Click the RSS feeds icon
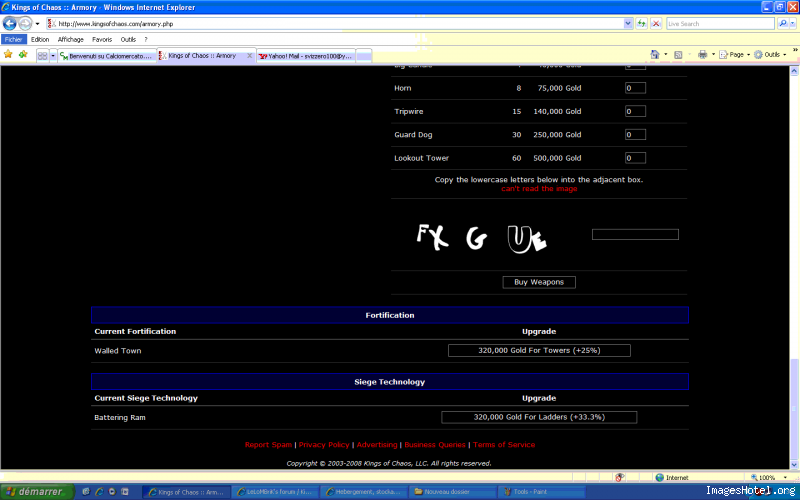This screenshot has width=800, height=500. (678, 55)
